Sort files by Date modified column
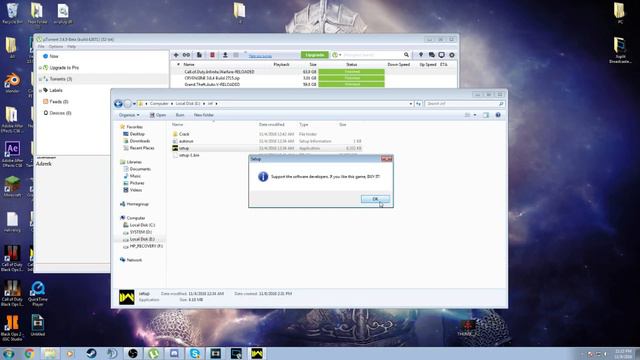The width and height of the screenshot is (640, 360). [x=271, y=124]
